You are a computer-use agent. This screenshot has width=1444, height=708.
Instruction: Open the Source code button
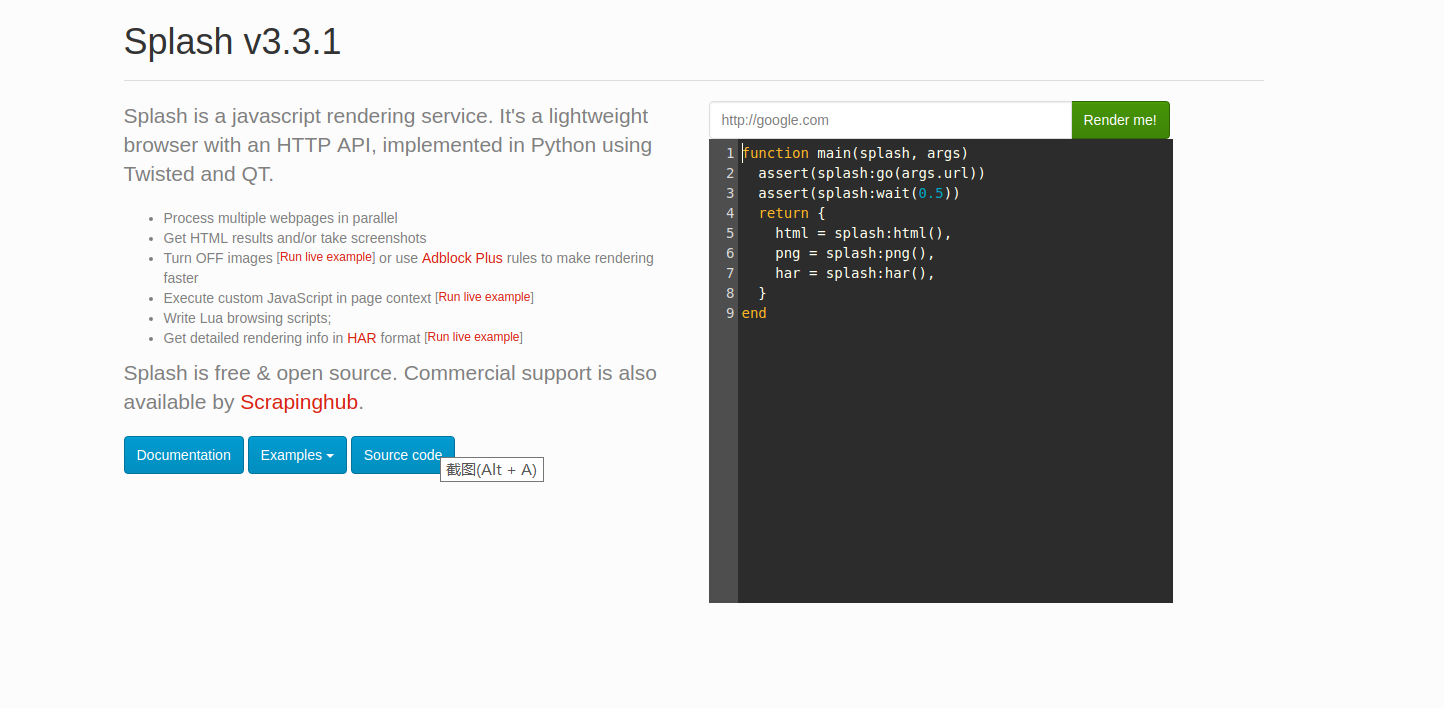click(402, 455)
